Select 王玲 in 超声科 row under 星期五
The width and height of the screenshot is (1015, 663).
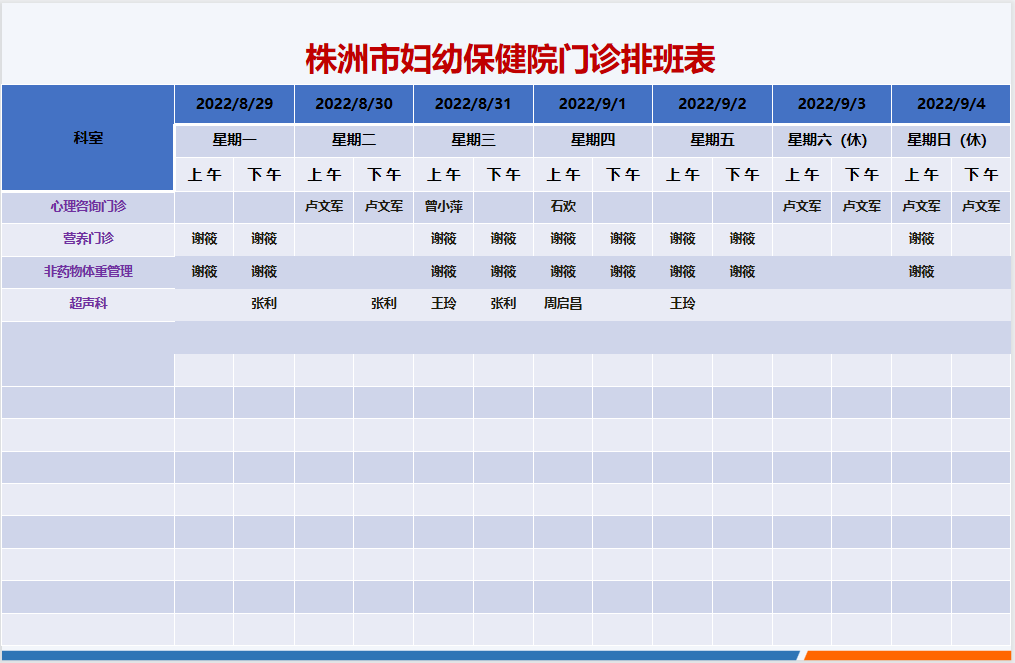tap(682, 304)
